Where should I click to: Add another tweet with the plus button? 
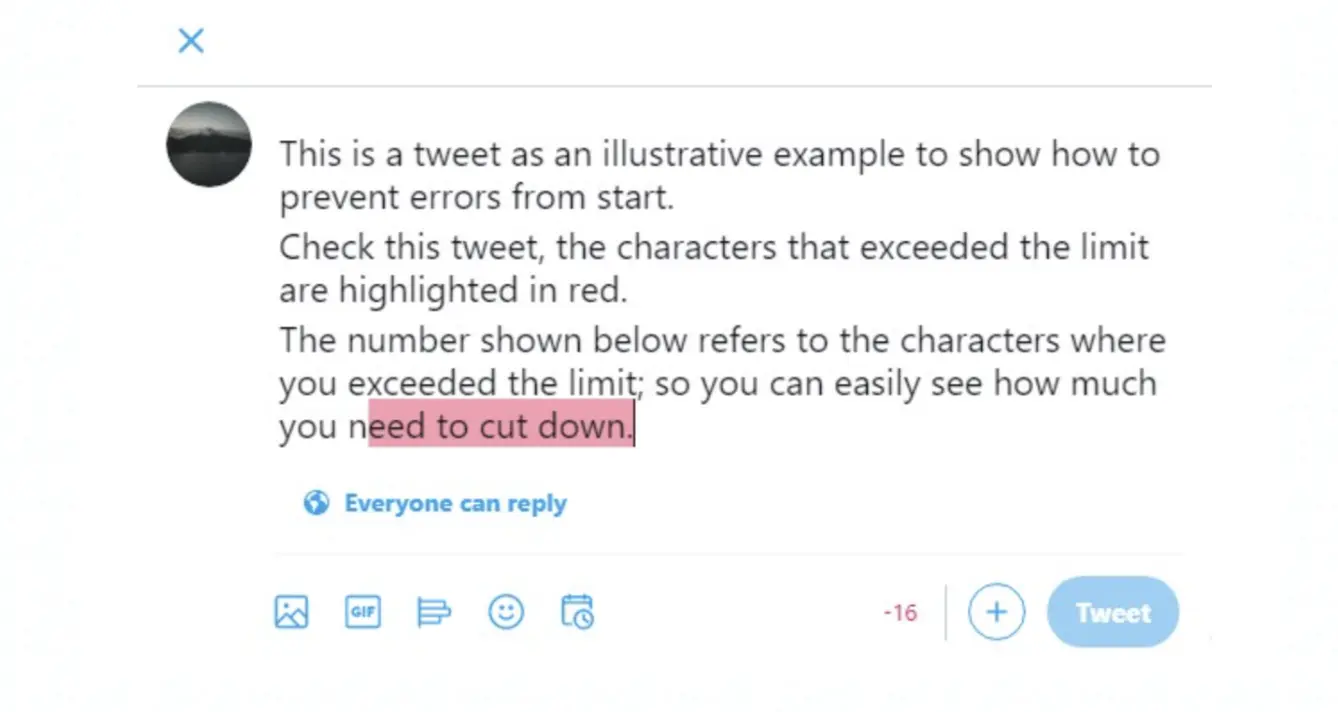(996, 612)
